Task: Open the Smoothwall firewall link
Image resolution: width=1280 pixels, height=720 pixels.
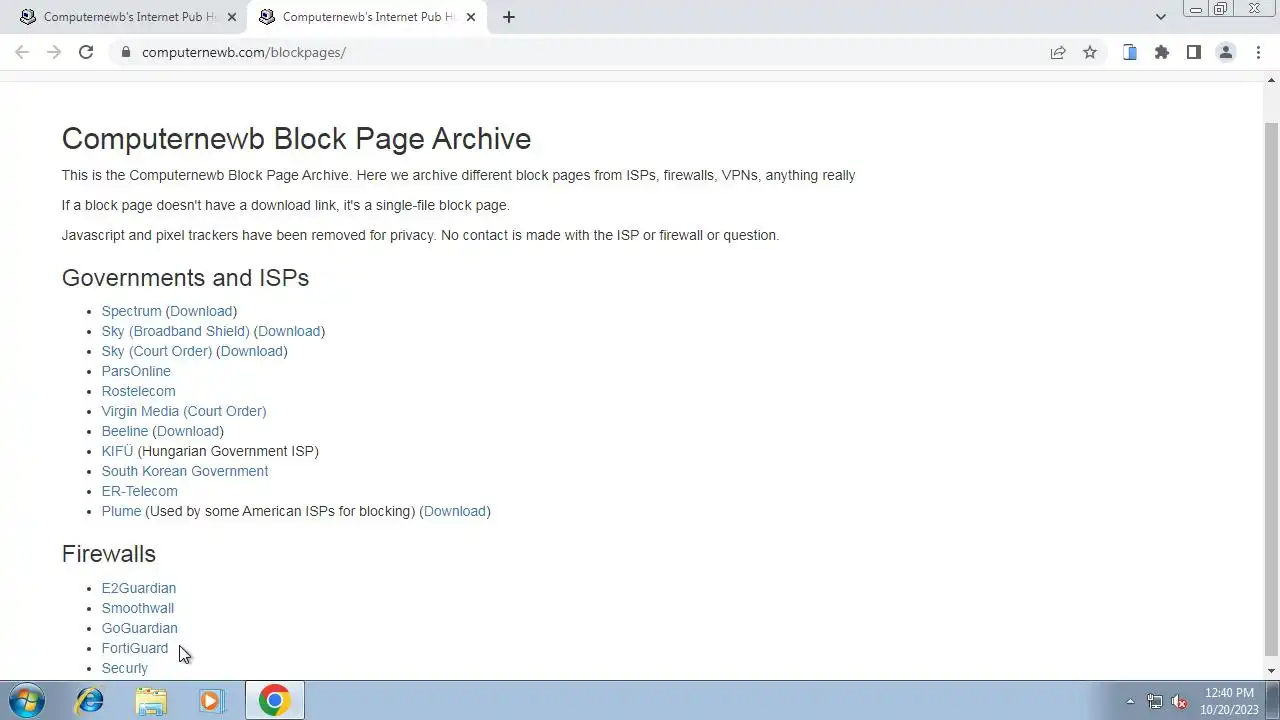Action: [x=137, y=608]
